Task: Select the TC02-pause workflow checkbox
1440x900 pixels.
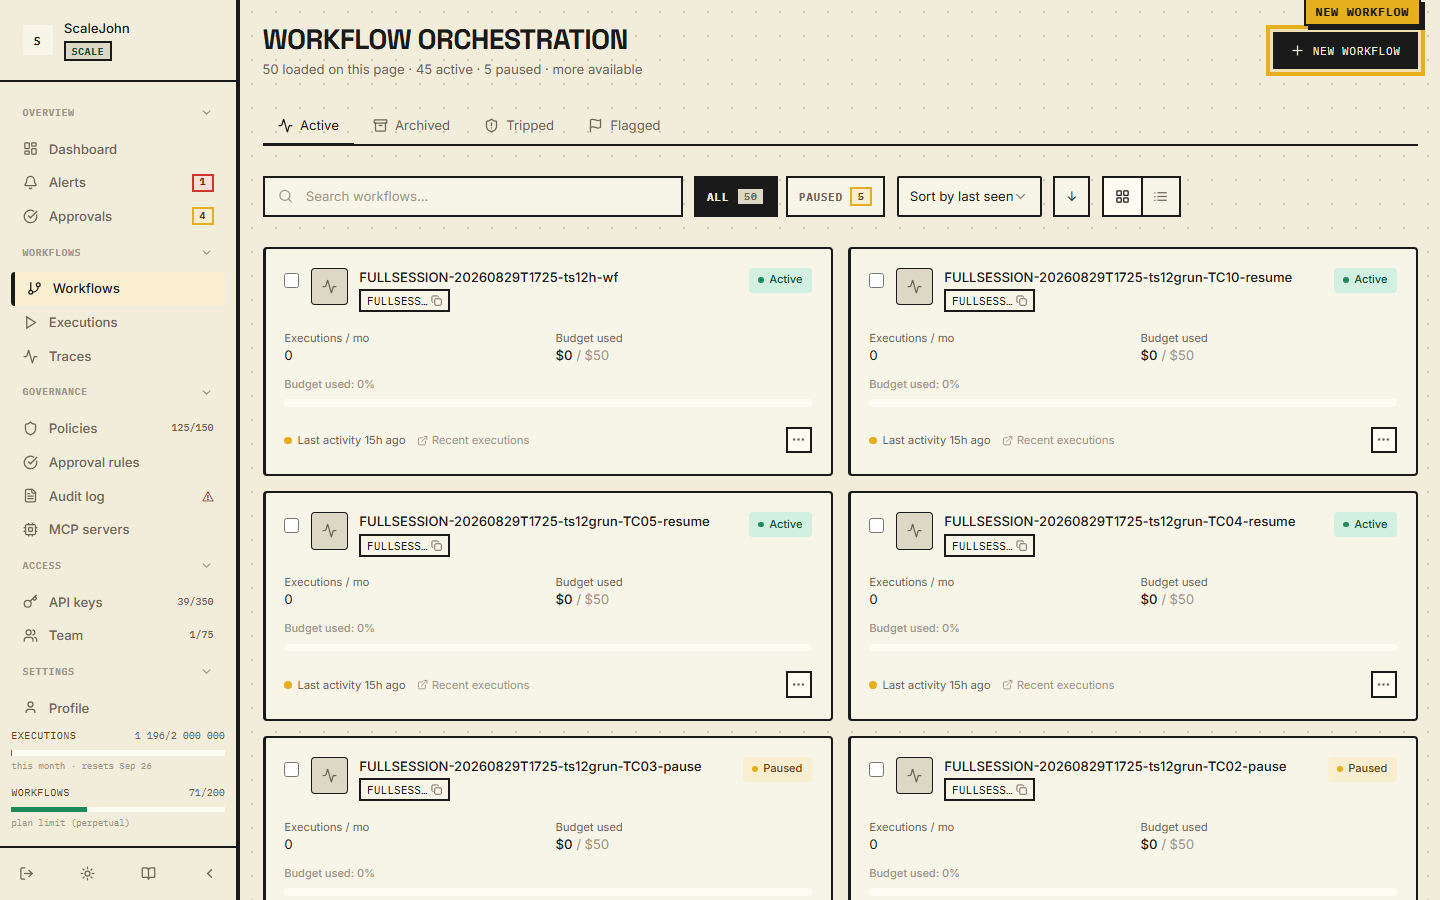Action: click(877, 769)
